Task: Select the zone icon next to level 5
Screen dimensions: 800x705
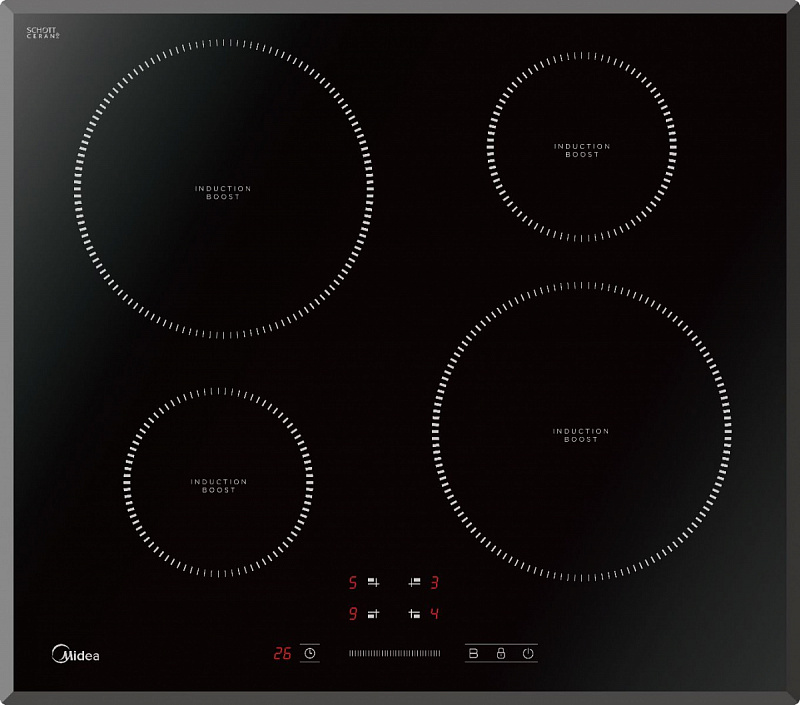Action: tap(373, 582)
